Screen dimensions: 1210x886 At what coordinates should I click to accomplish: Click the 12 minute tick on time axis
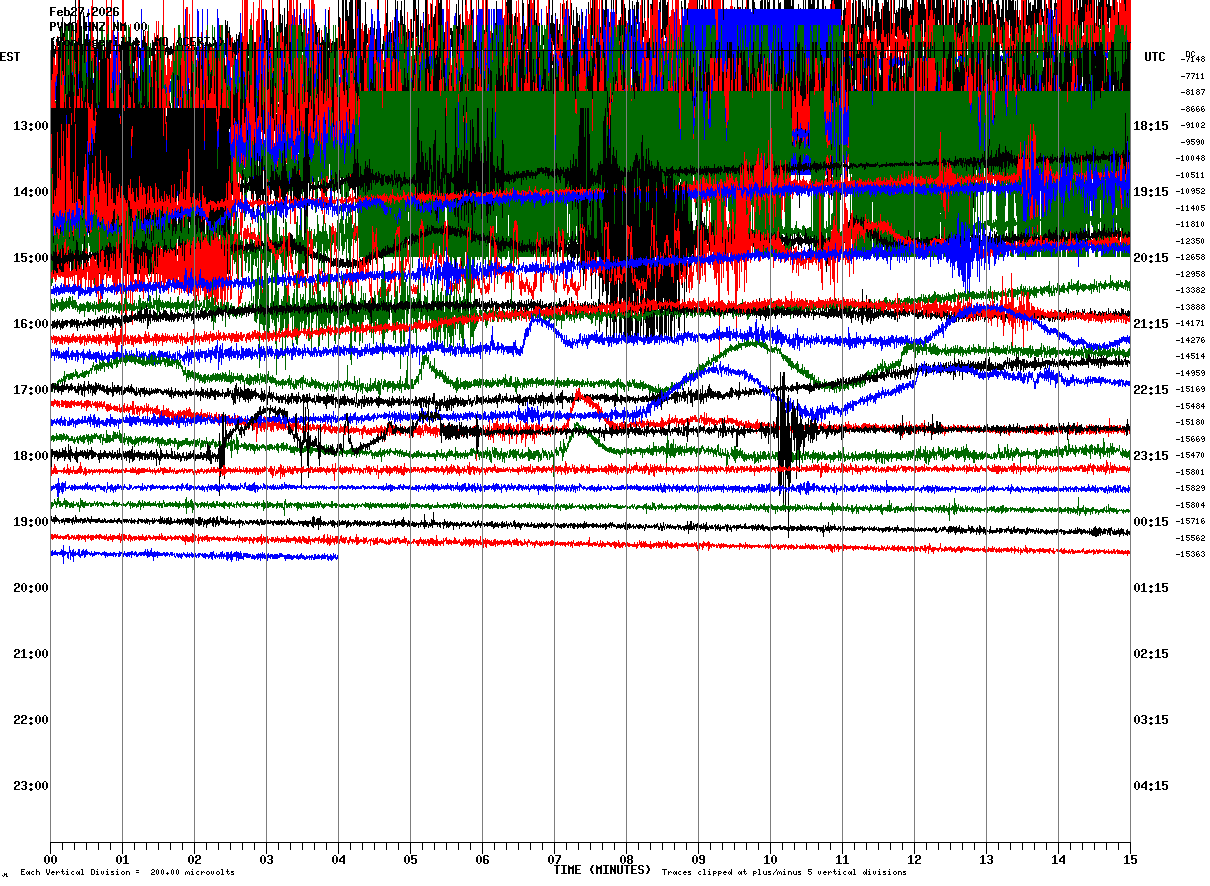pos(914,860)
